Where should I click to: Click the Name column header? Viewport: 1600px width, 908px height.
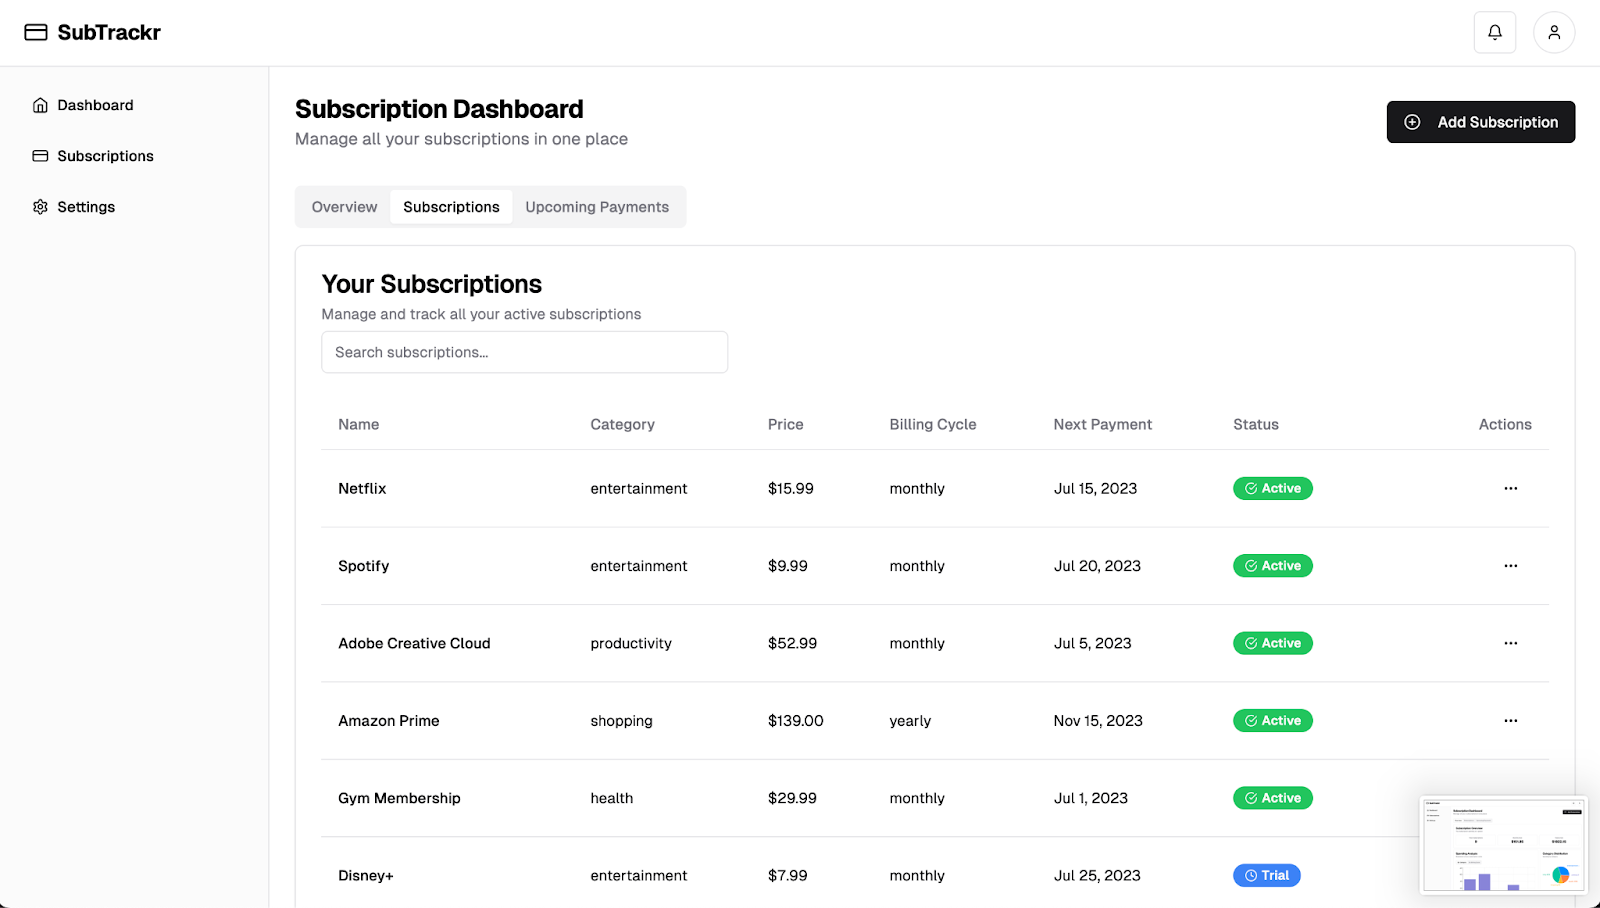coord(358,424)
